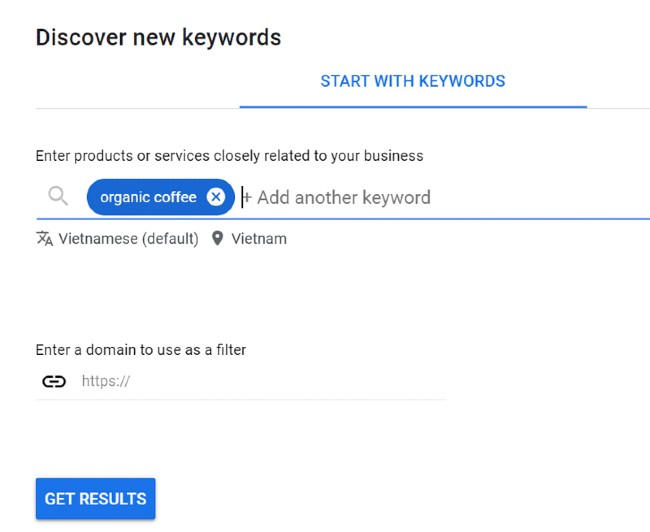Click the plus sign before "Add another keyword"
The width and height of the screenshot is (650, 532).
pos(248,197)
